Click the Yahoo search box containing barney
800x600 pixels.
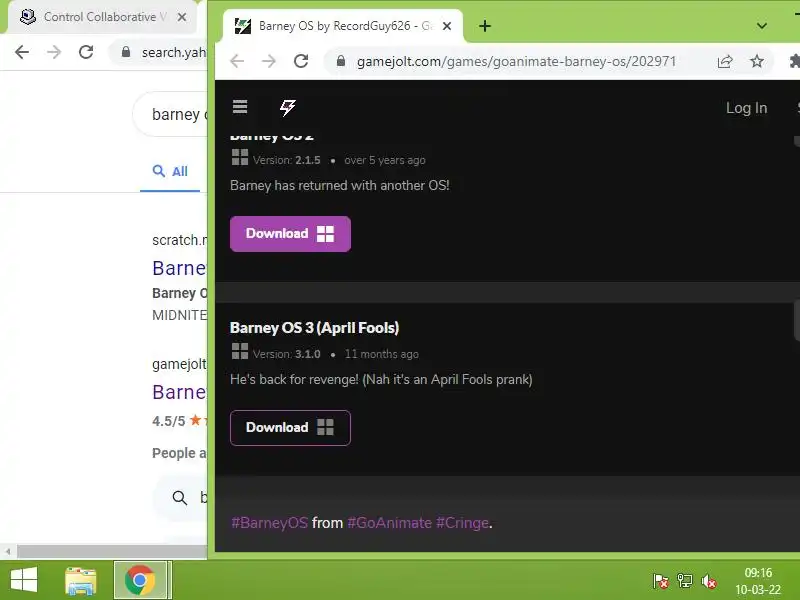pyautogui.click(x=170, y=114)
